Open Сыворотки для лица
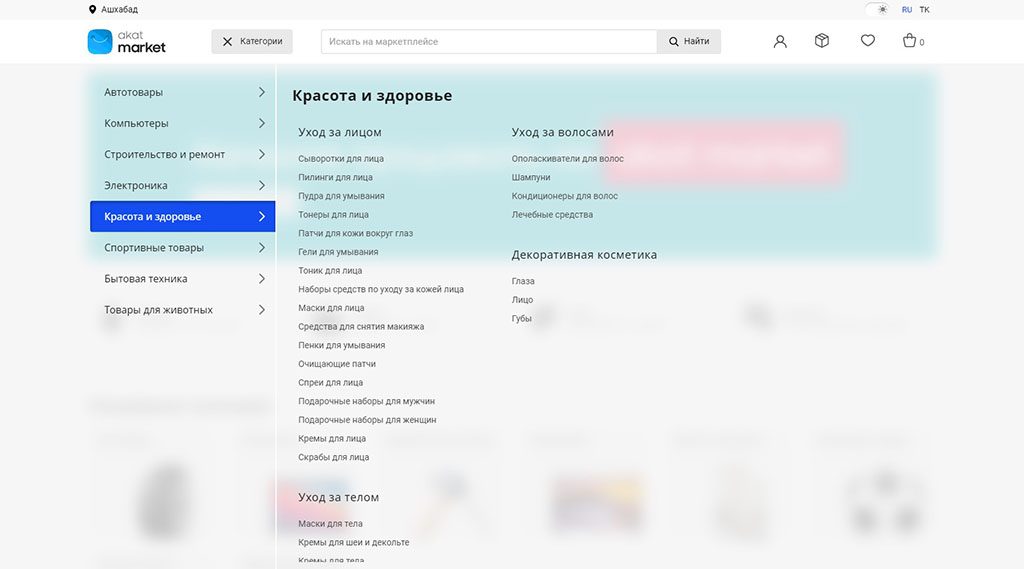The height and width of the screenshot is (569, 1024). click(x=341, y=159)
